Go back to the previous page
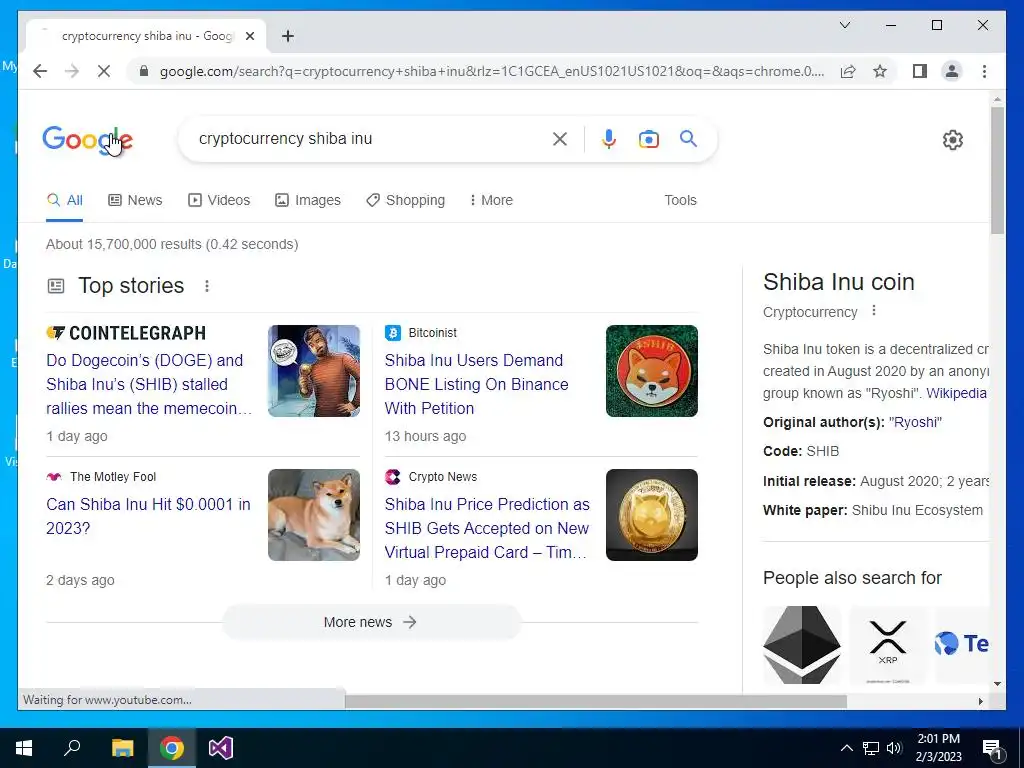1024x768 pixels. point(40,71)
